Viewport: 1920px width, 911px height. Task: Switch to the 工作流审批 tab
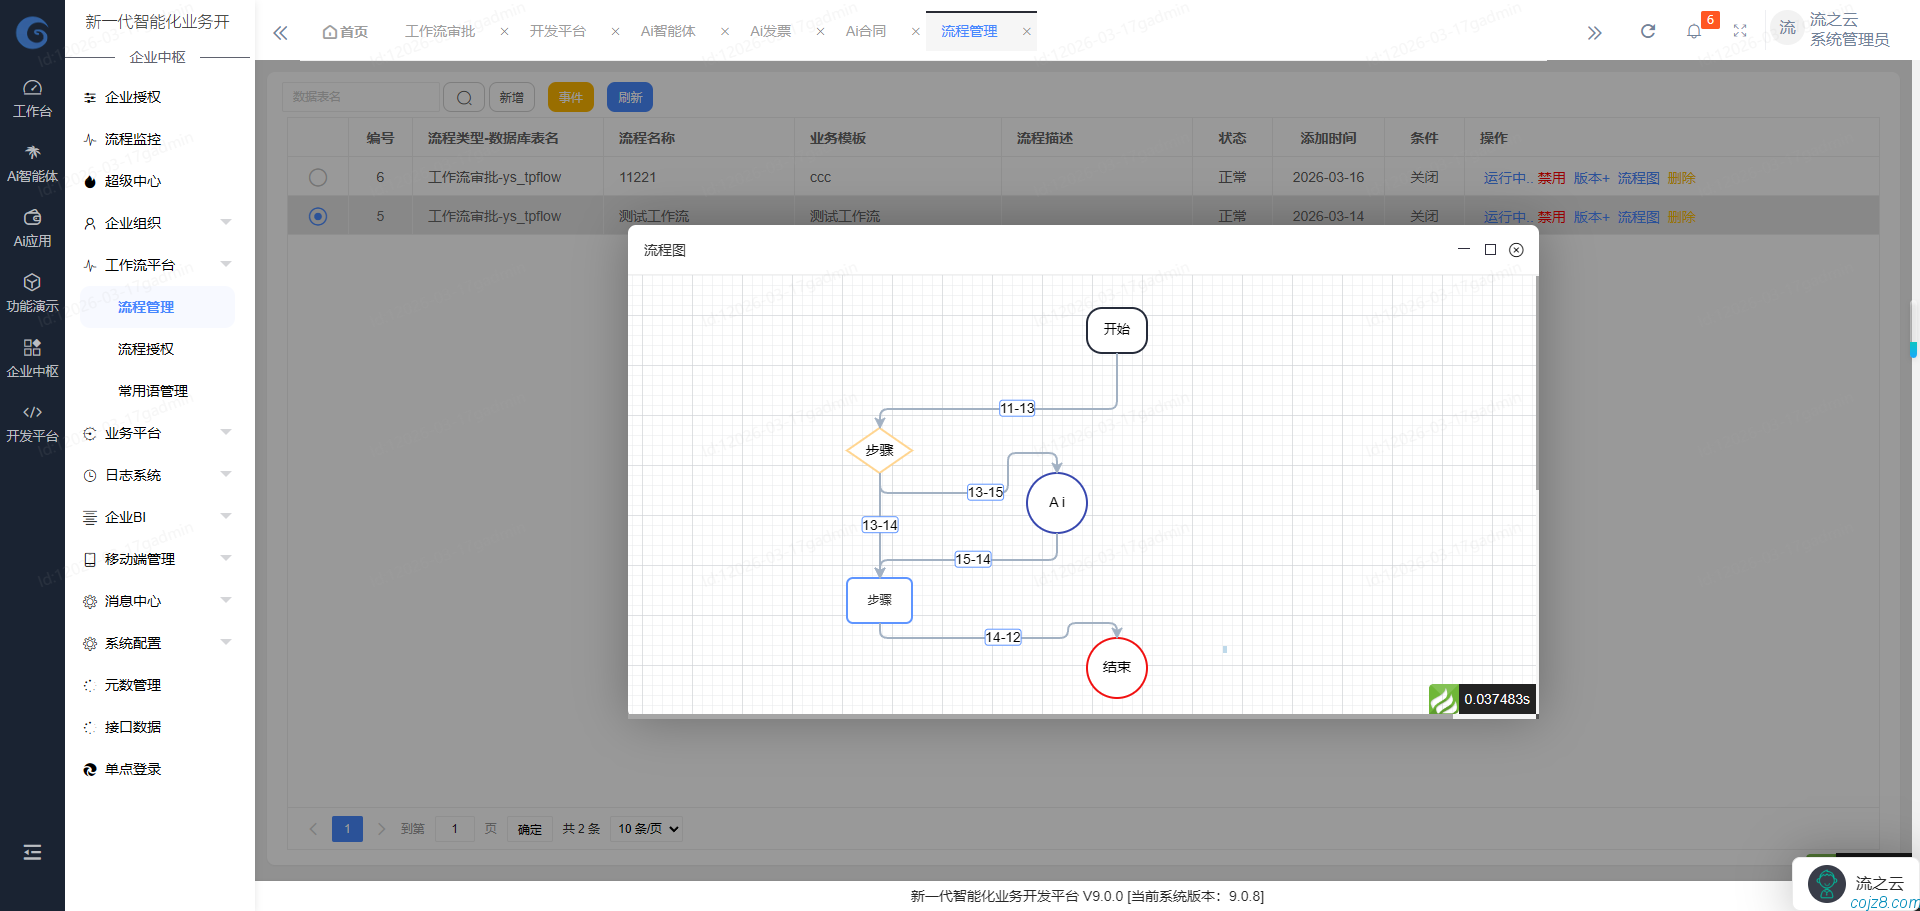coord(440,32)
